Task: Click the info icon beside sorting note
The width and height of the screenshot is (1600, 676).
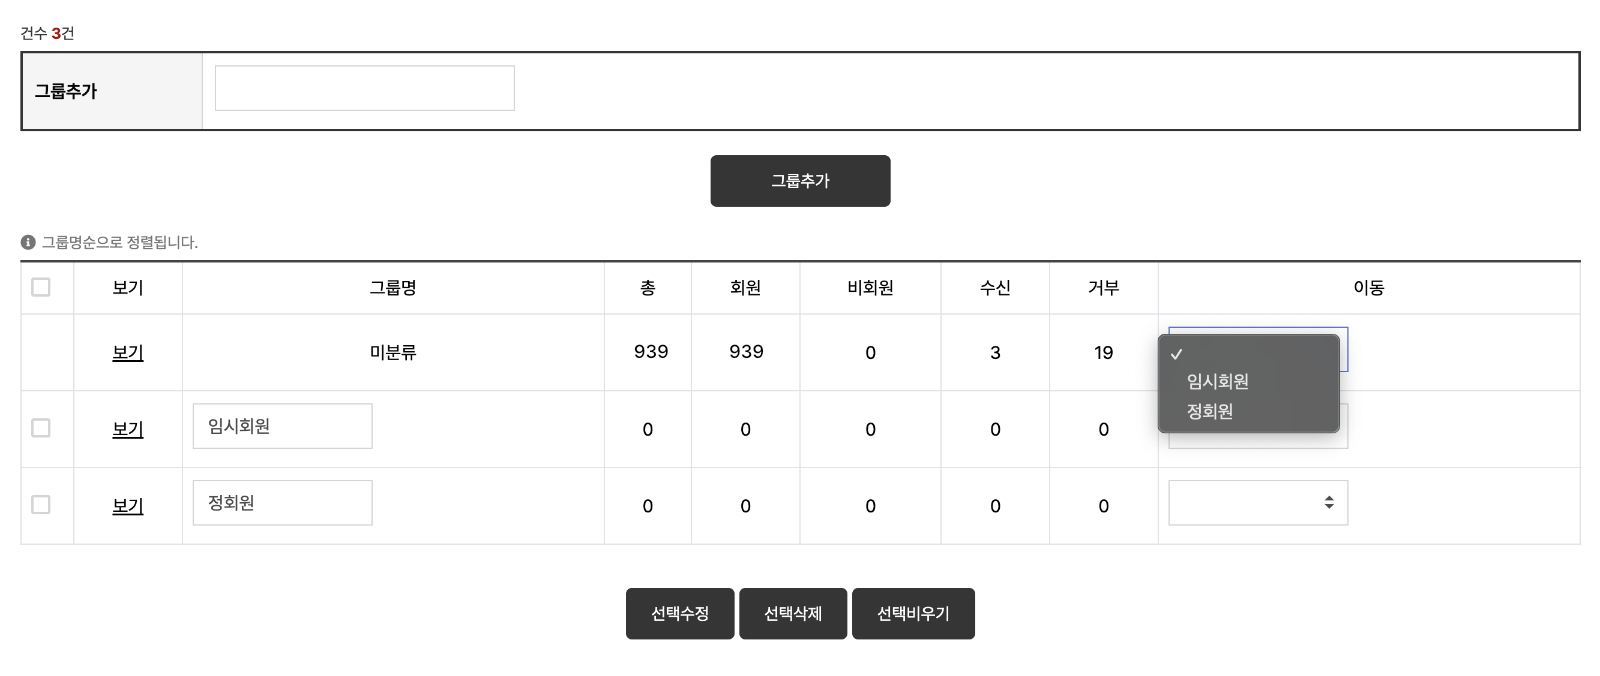Action: pyautogui.click(x=28, y=242)
